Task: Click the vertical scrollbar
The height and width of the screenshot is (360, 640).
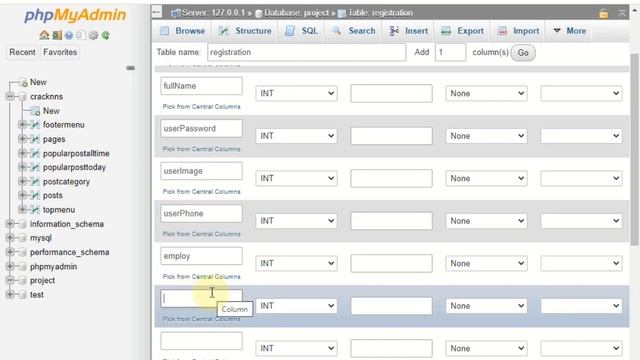Action: [x=635, y=149]
